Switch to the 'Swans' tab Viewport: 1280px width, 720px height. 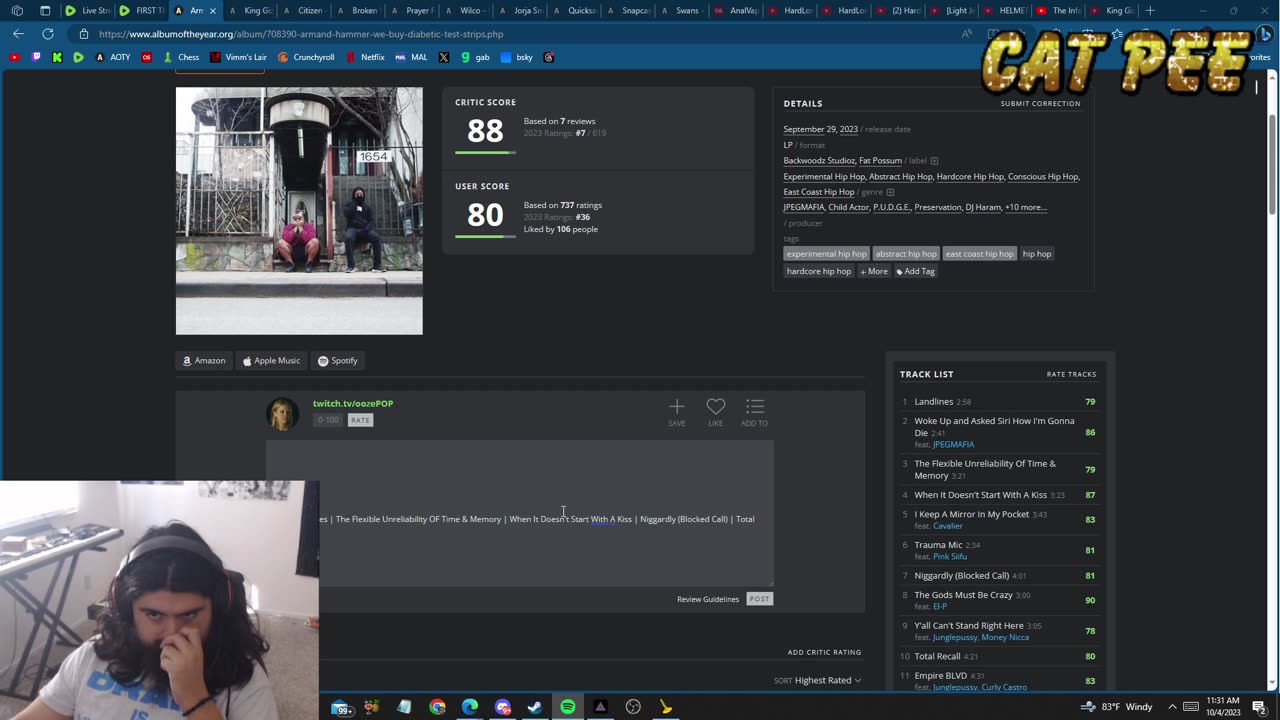(680, 10)
